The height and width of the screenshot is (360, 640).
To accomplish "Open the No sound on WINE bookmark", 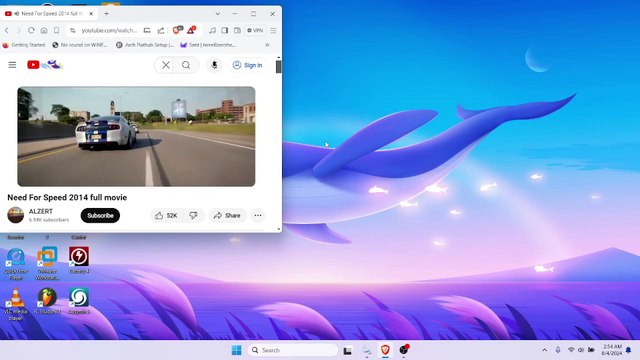I will coord(79,45).
